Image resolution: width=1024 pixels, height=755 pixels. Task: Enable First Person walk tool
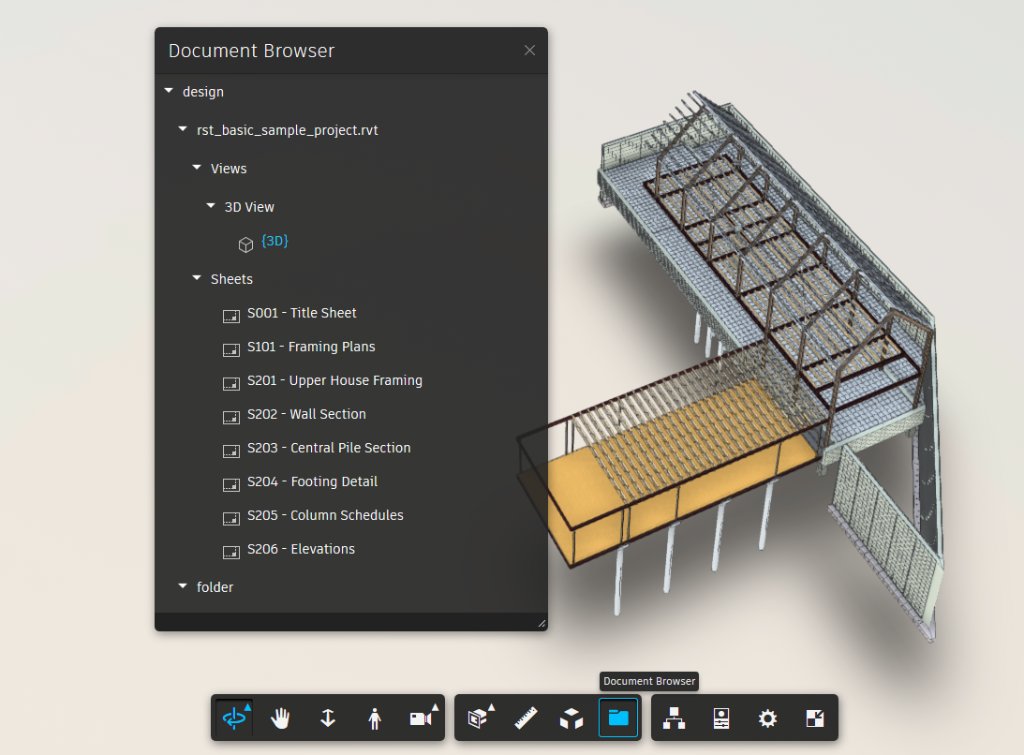click(374, 718)
